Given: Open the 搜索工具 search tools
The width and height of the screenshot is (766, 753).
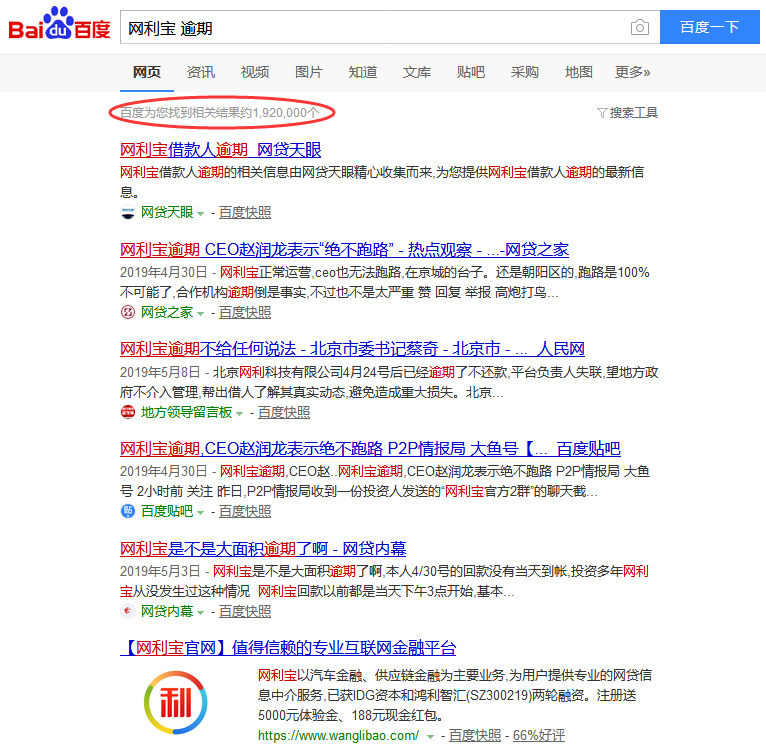Looking at the screenshot, I should pos(627,113).
